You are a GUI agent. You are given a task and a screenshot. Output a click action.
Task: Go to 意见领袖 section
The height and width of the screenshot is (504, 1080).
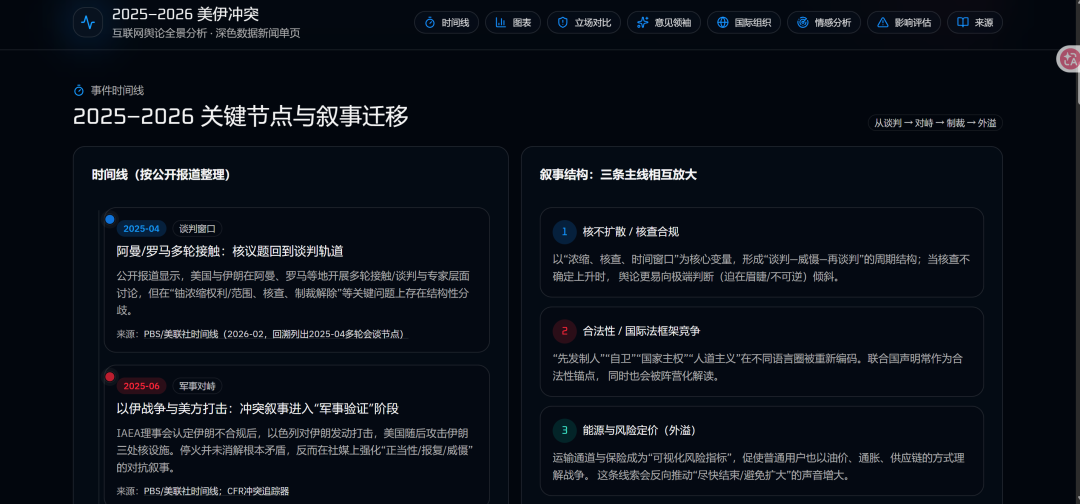(664, 23)
